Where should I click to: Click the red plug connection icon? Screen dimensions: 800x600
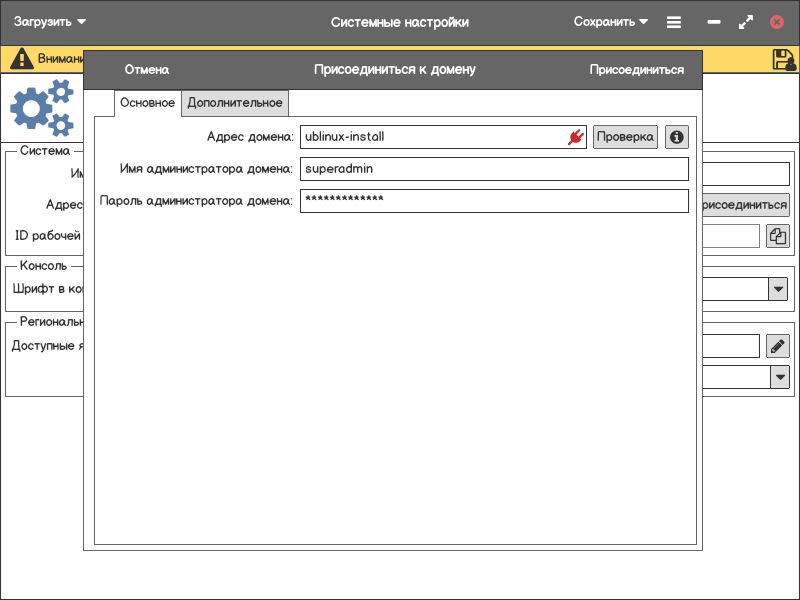(575, 137)
